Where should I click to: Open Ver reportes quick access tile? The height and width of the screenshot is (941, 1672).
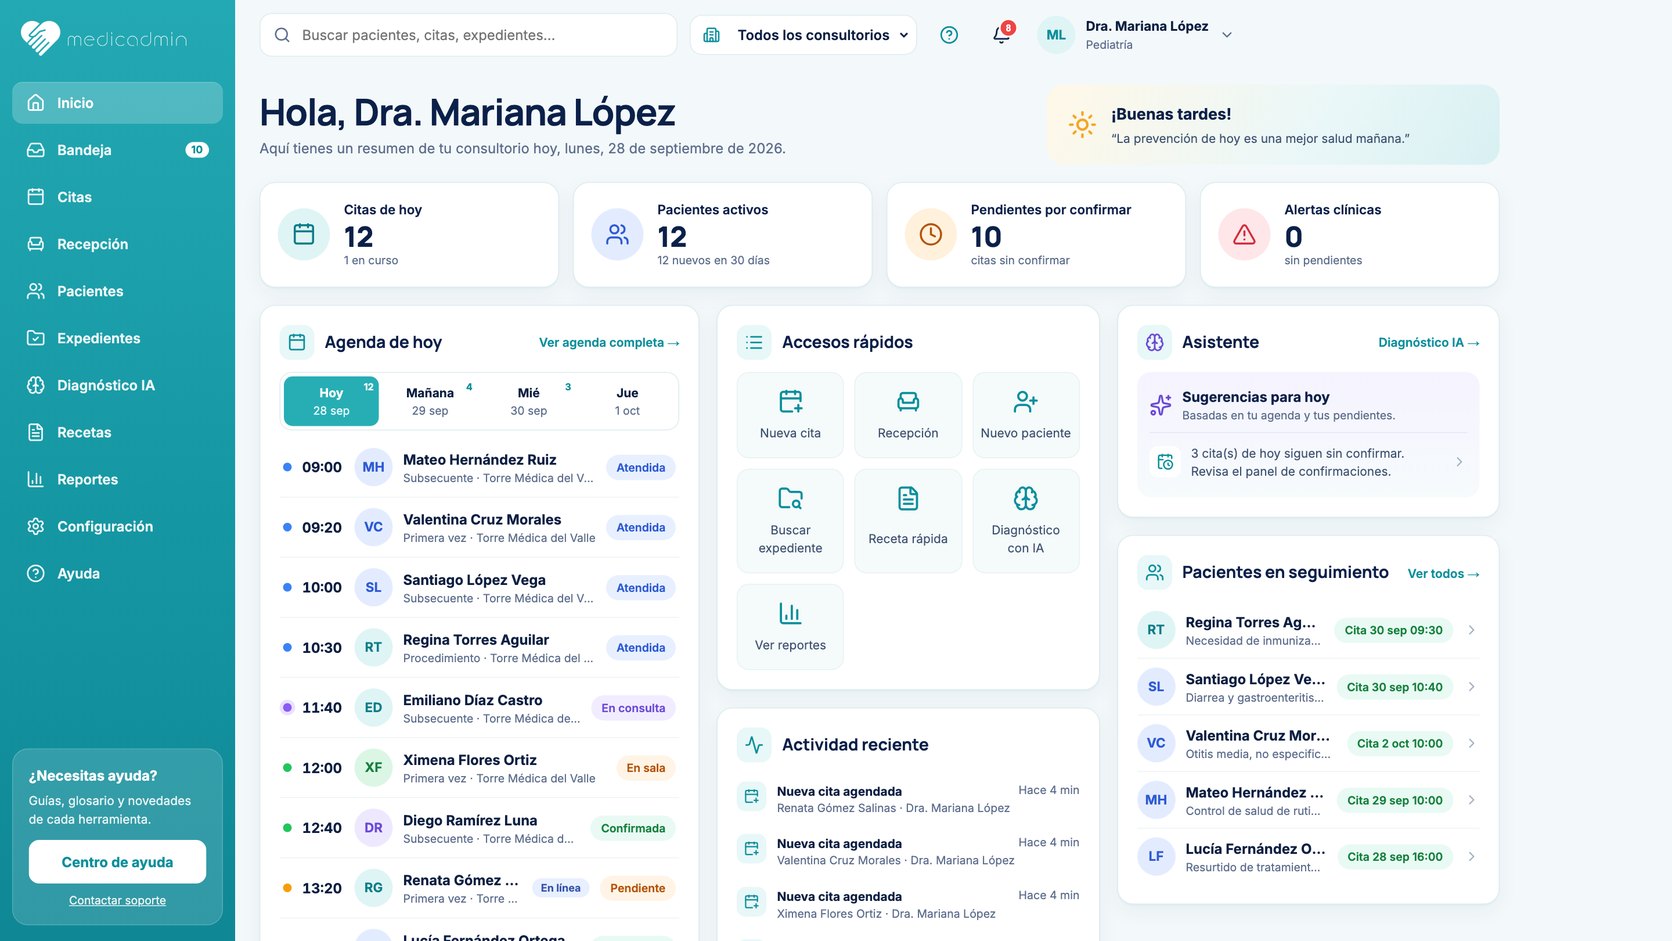(x=790, y=627)
